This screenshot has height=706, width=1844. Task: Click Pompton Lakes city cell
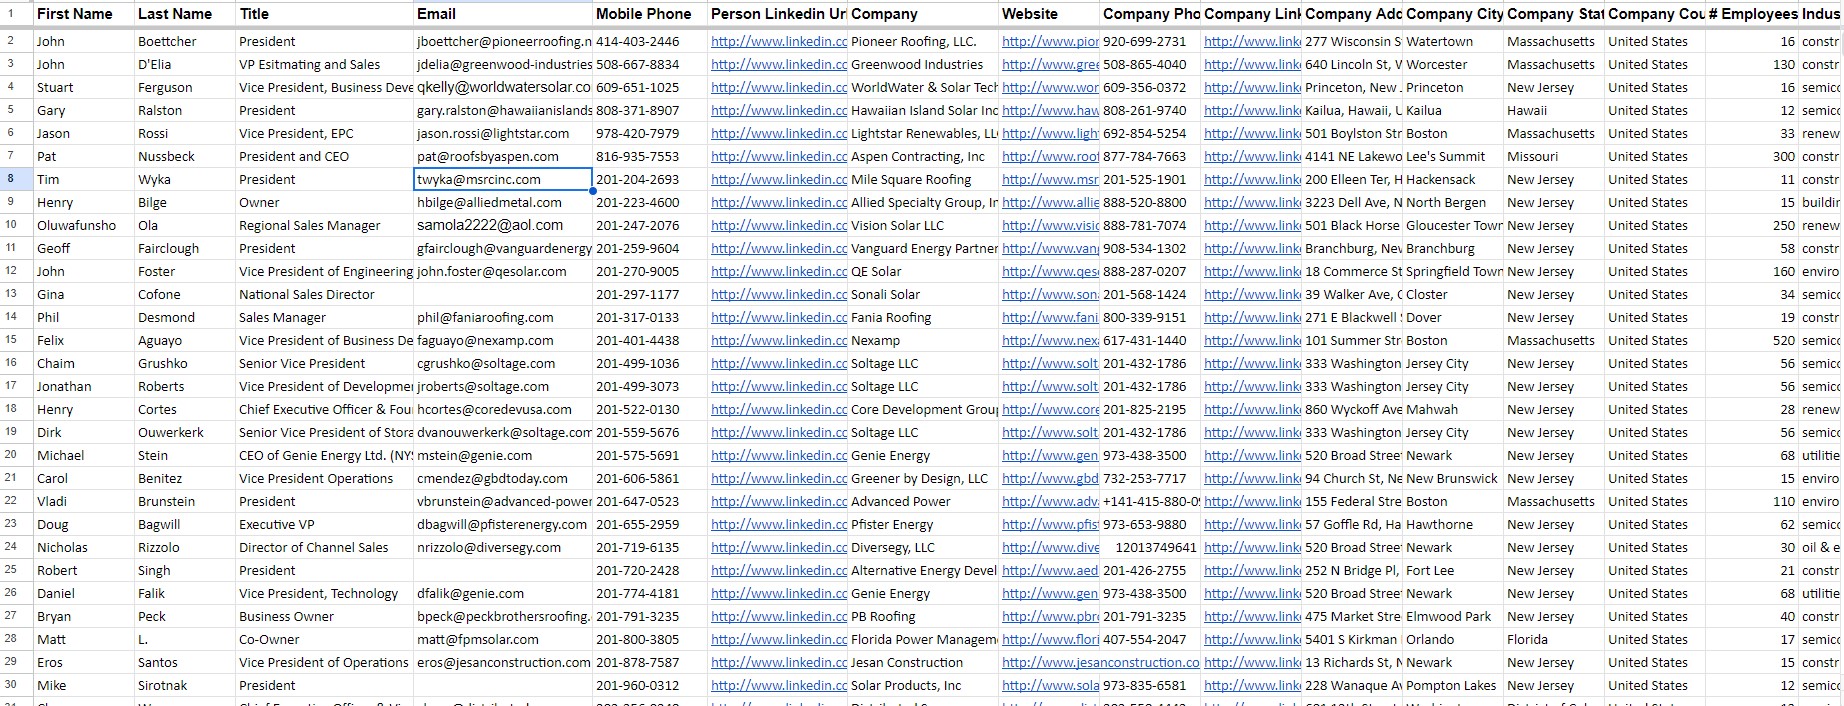(1453, 685)
